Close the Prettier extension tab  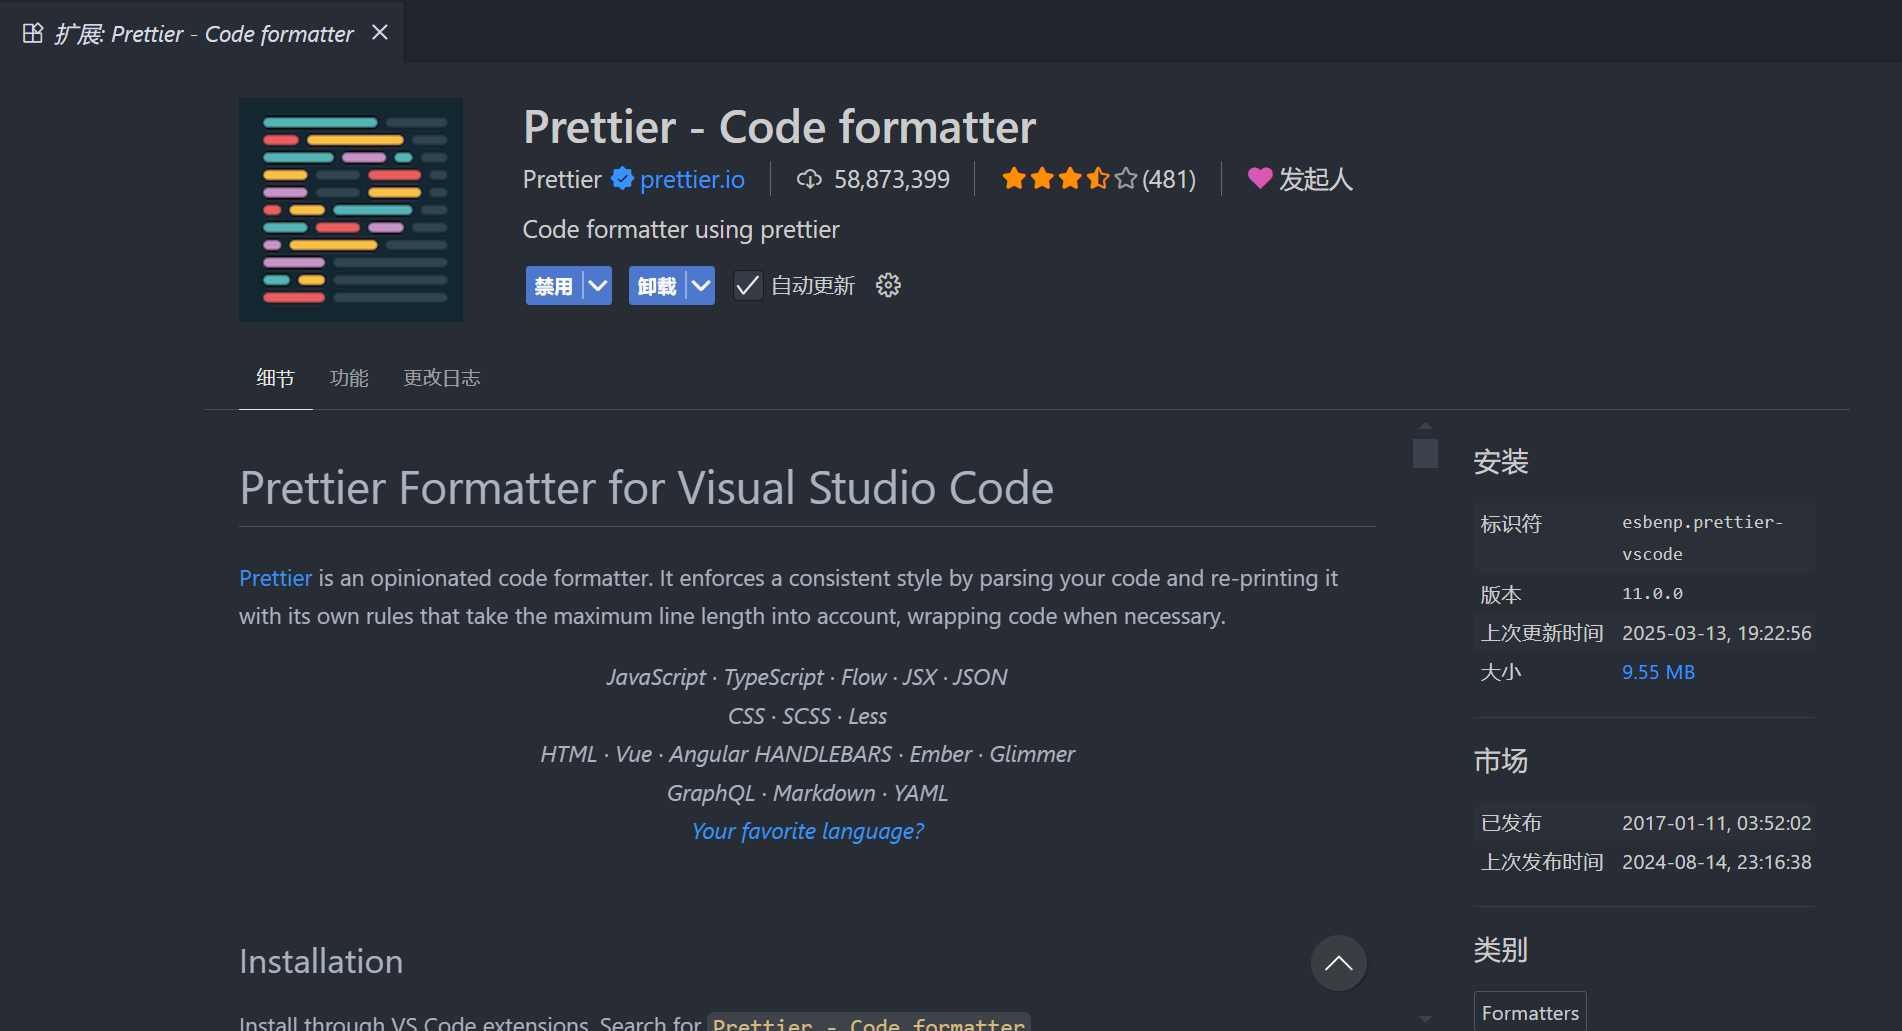tap(380, 33)
